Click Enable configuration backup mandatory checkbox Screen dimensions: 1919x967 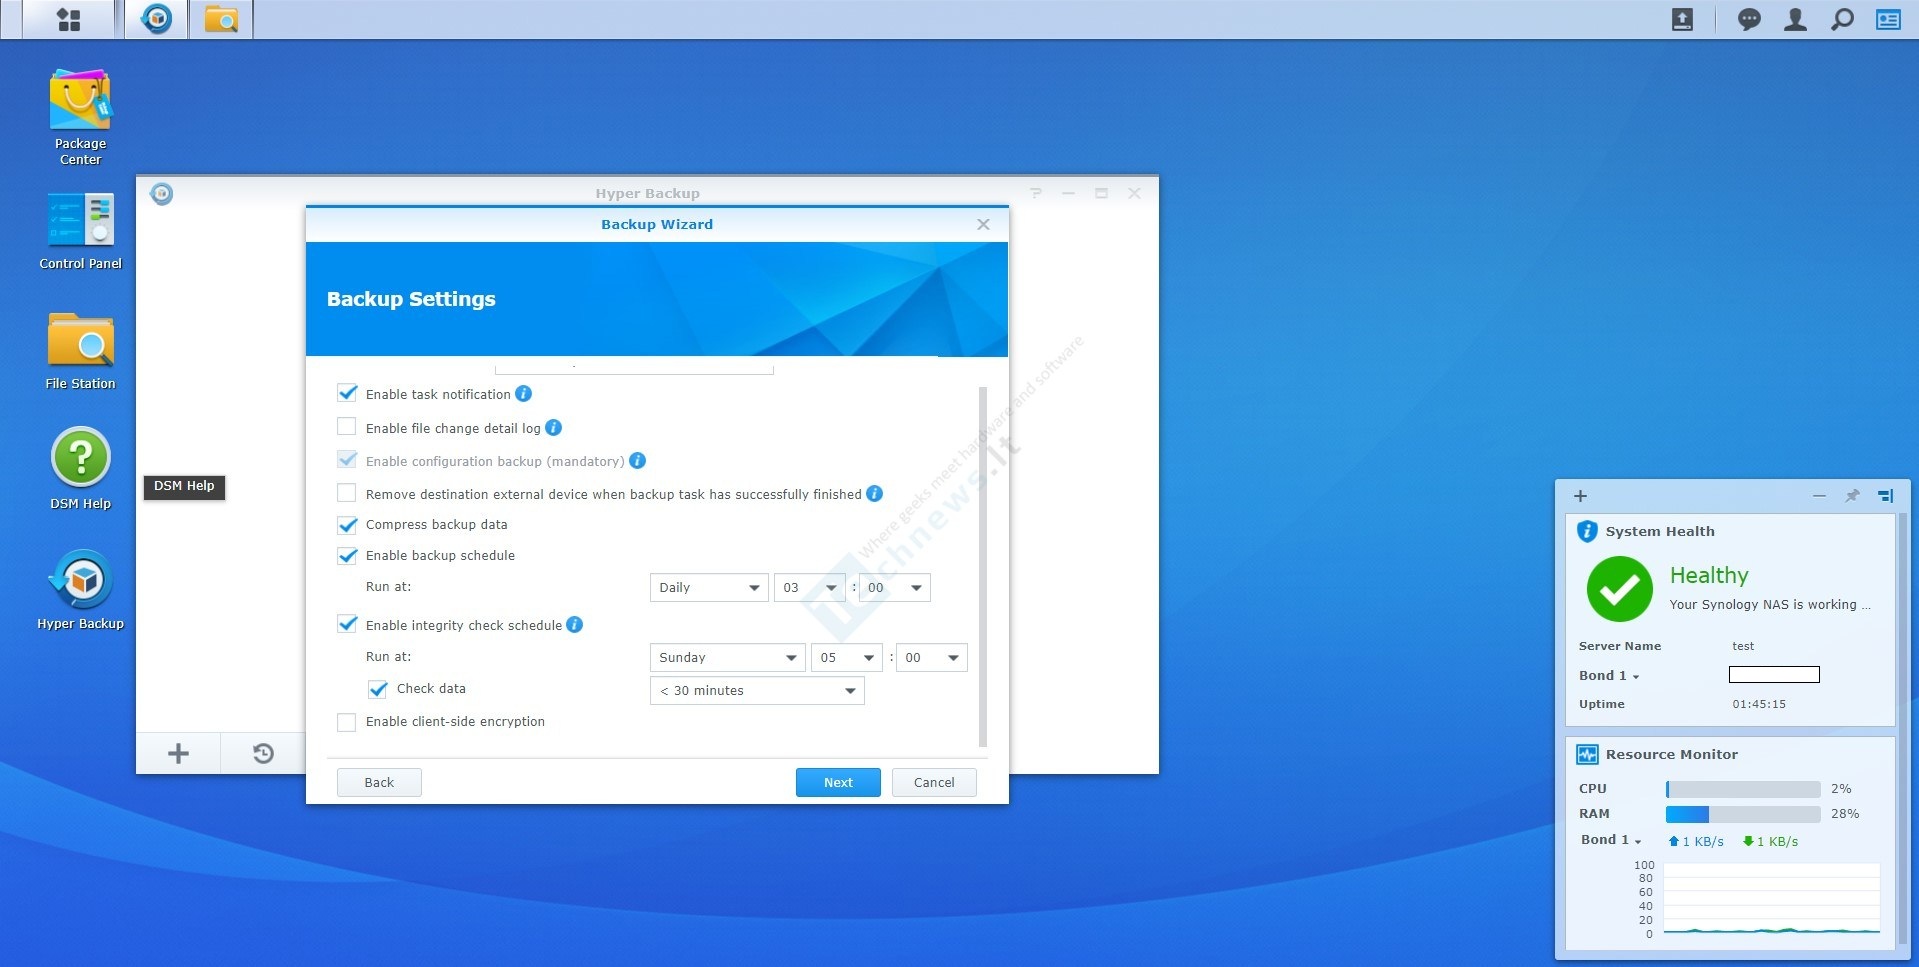pyautogui.click(x=347, y=460)
